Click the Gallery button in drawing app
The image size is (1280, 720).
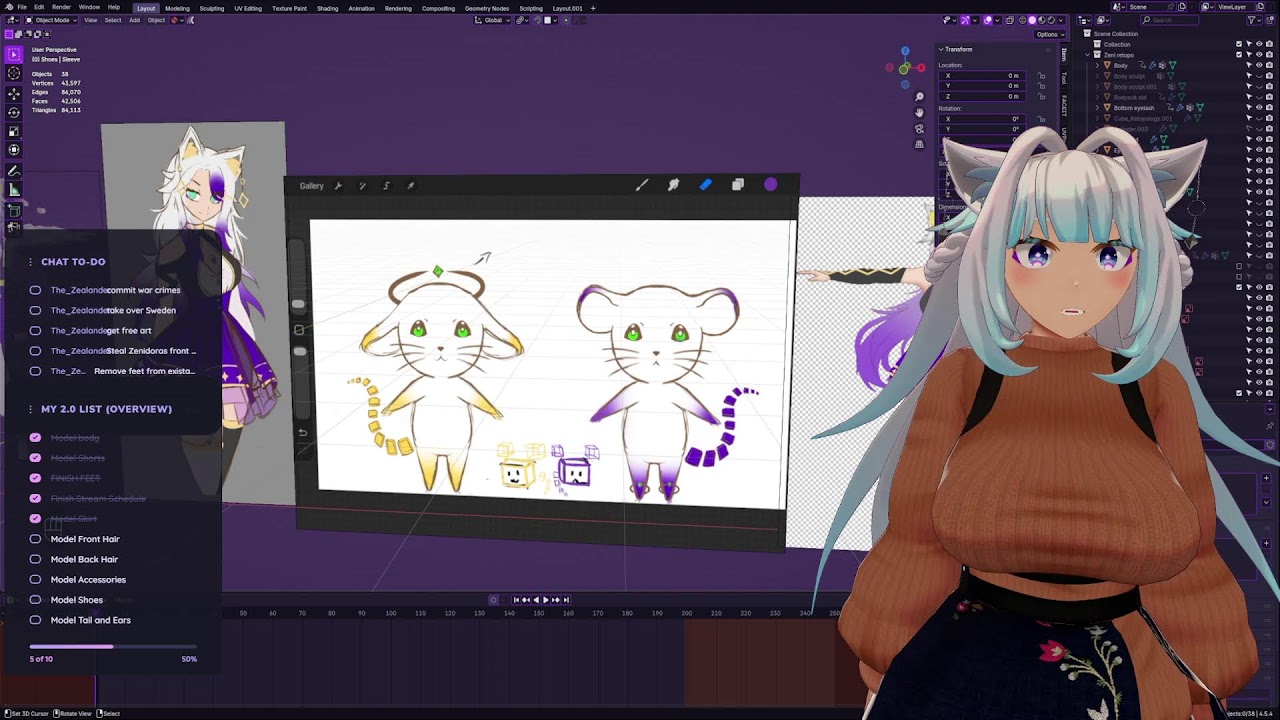(x=311, y=186)
